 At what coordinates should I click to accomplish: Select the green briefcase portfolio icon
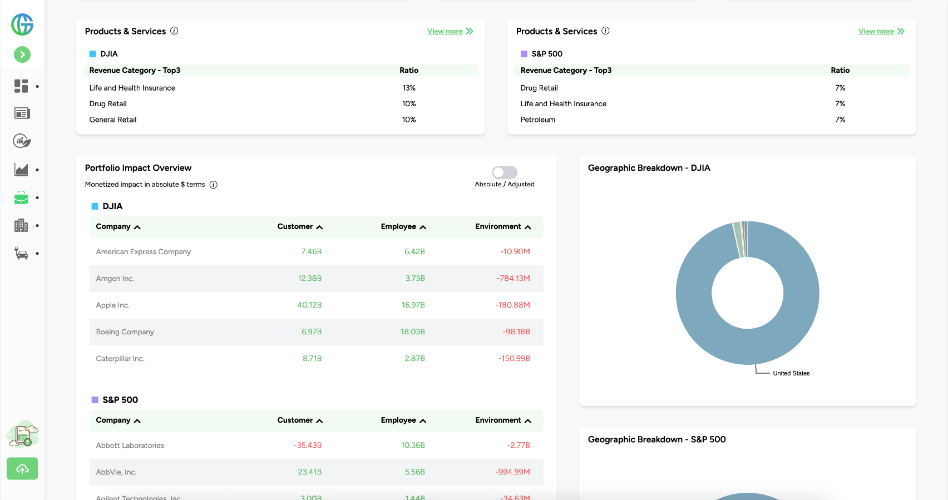pos(21,198)
